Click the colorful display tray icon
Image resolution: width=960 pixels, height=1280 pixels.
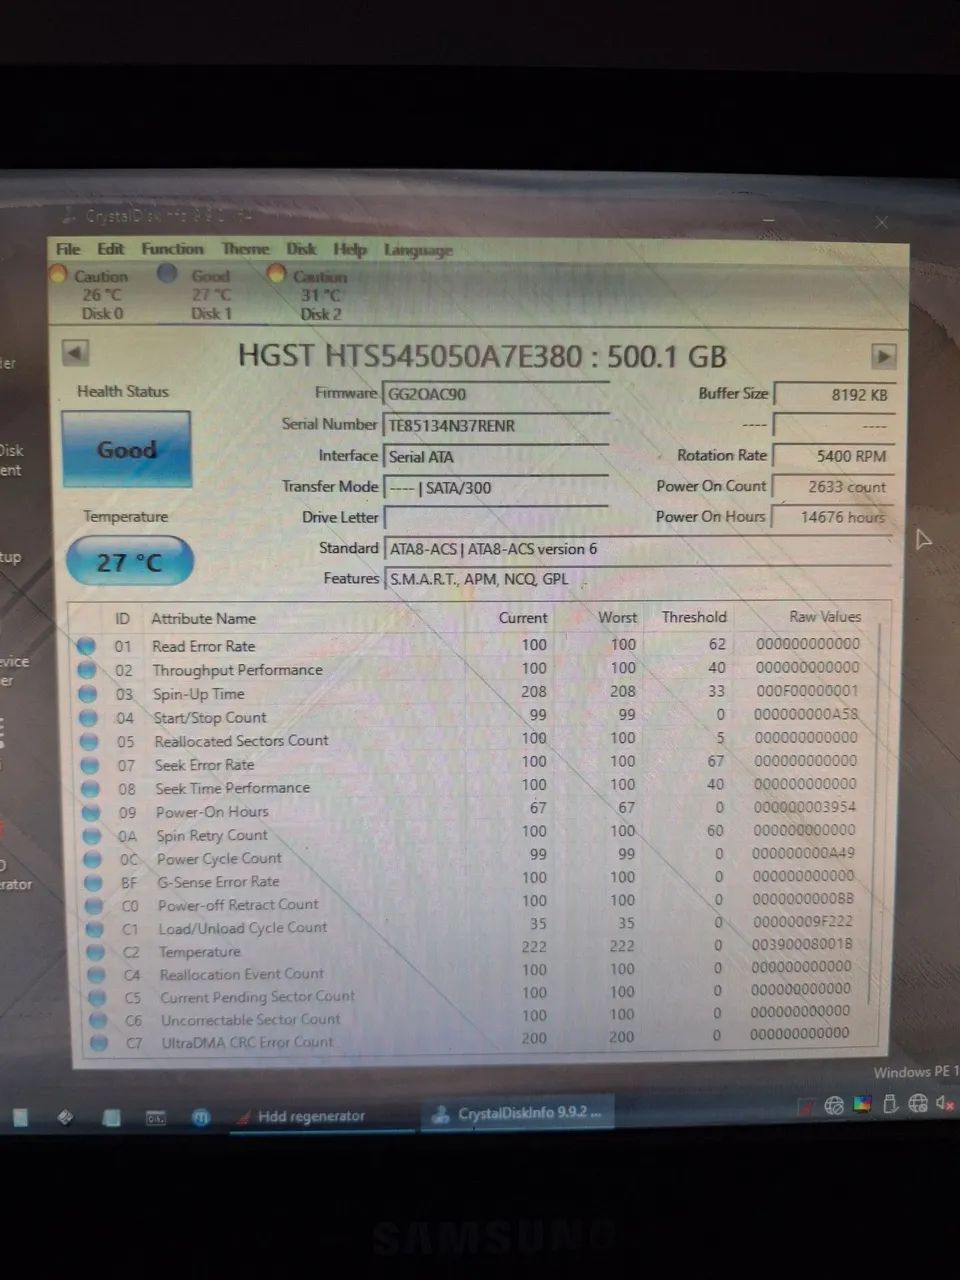tap(861, 1104)
